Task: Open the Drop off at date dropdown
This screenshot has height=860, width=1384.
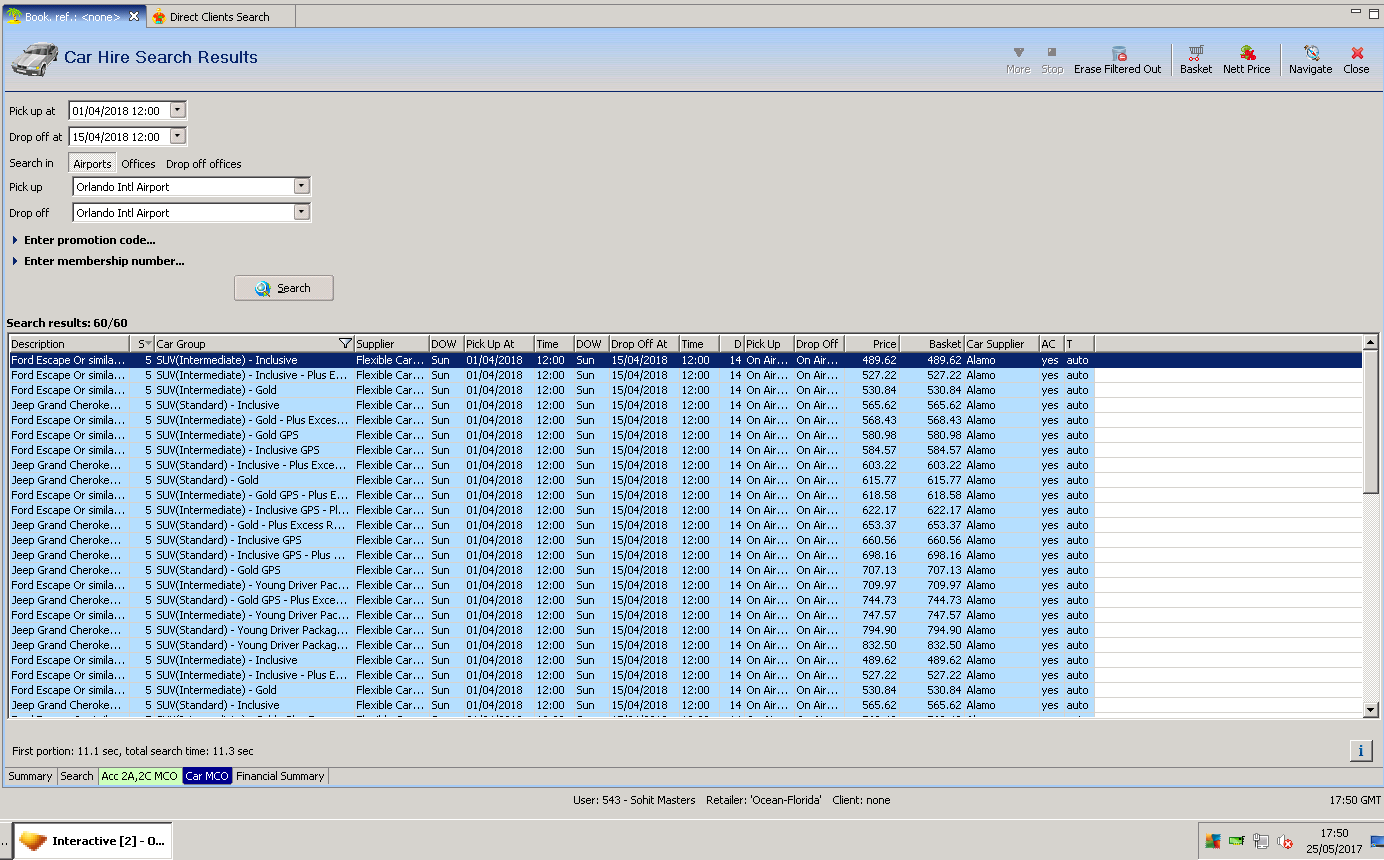Action: point(178,136)
